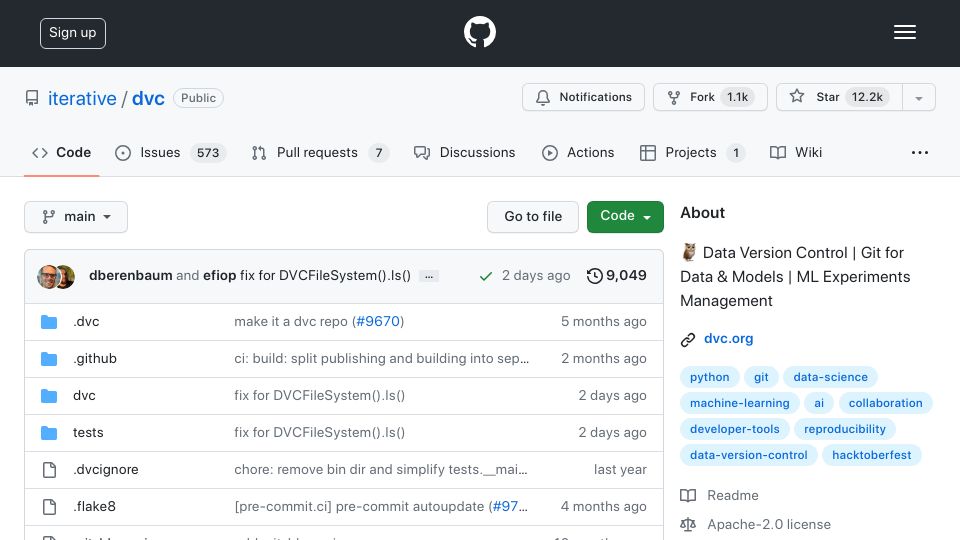This screenshot has height=540, width=960.
Task: Open the dvc repository name link
Action: pyautogui.click(x=148, y=99)
